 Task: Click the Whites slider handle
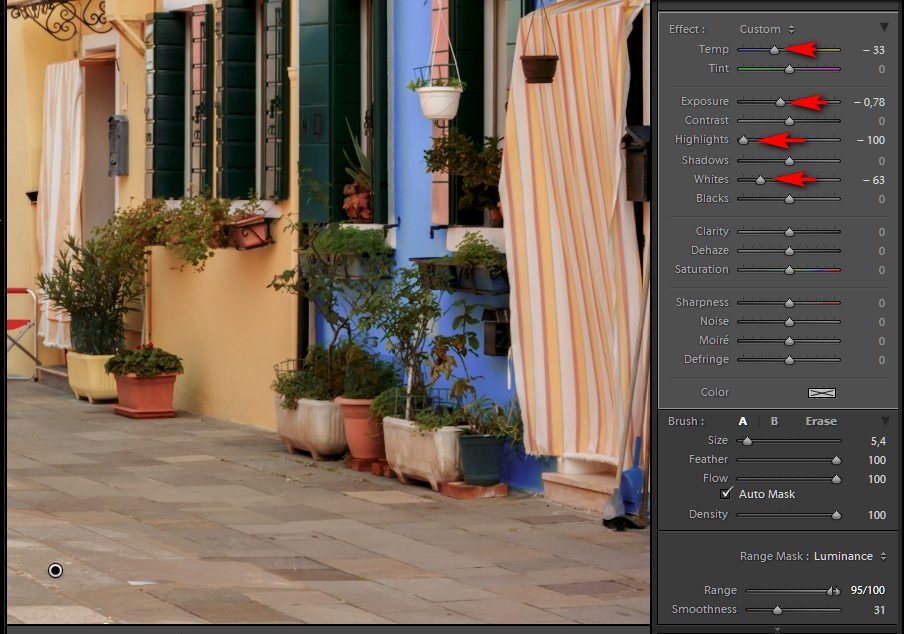click(760, 180)
